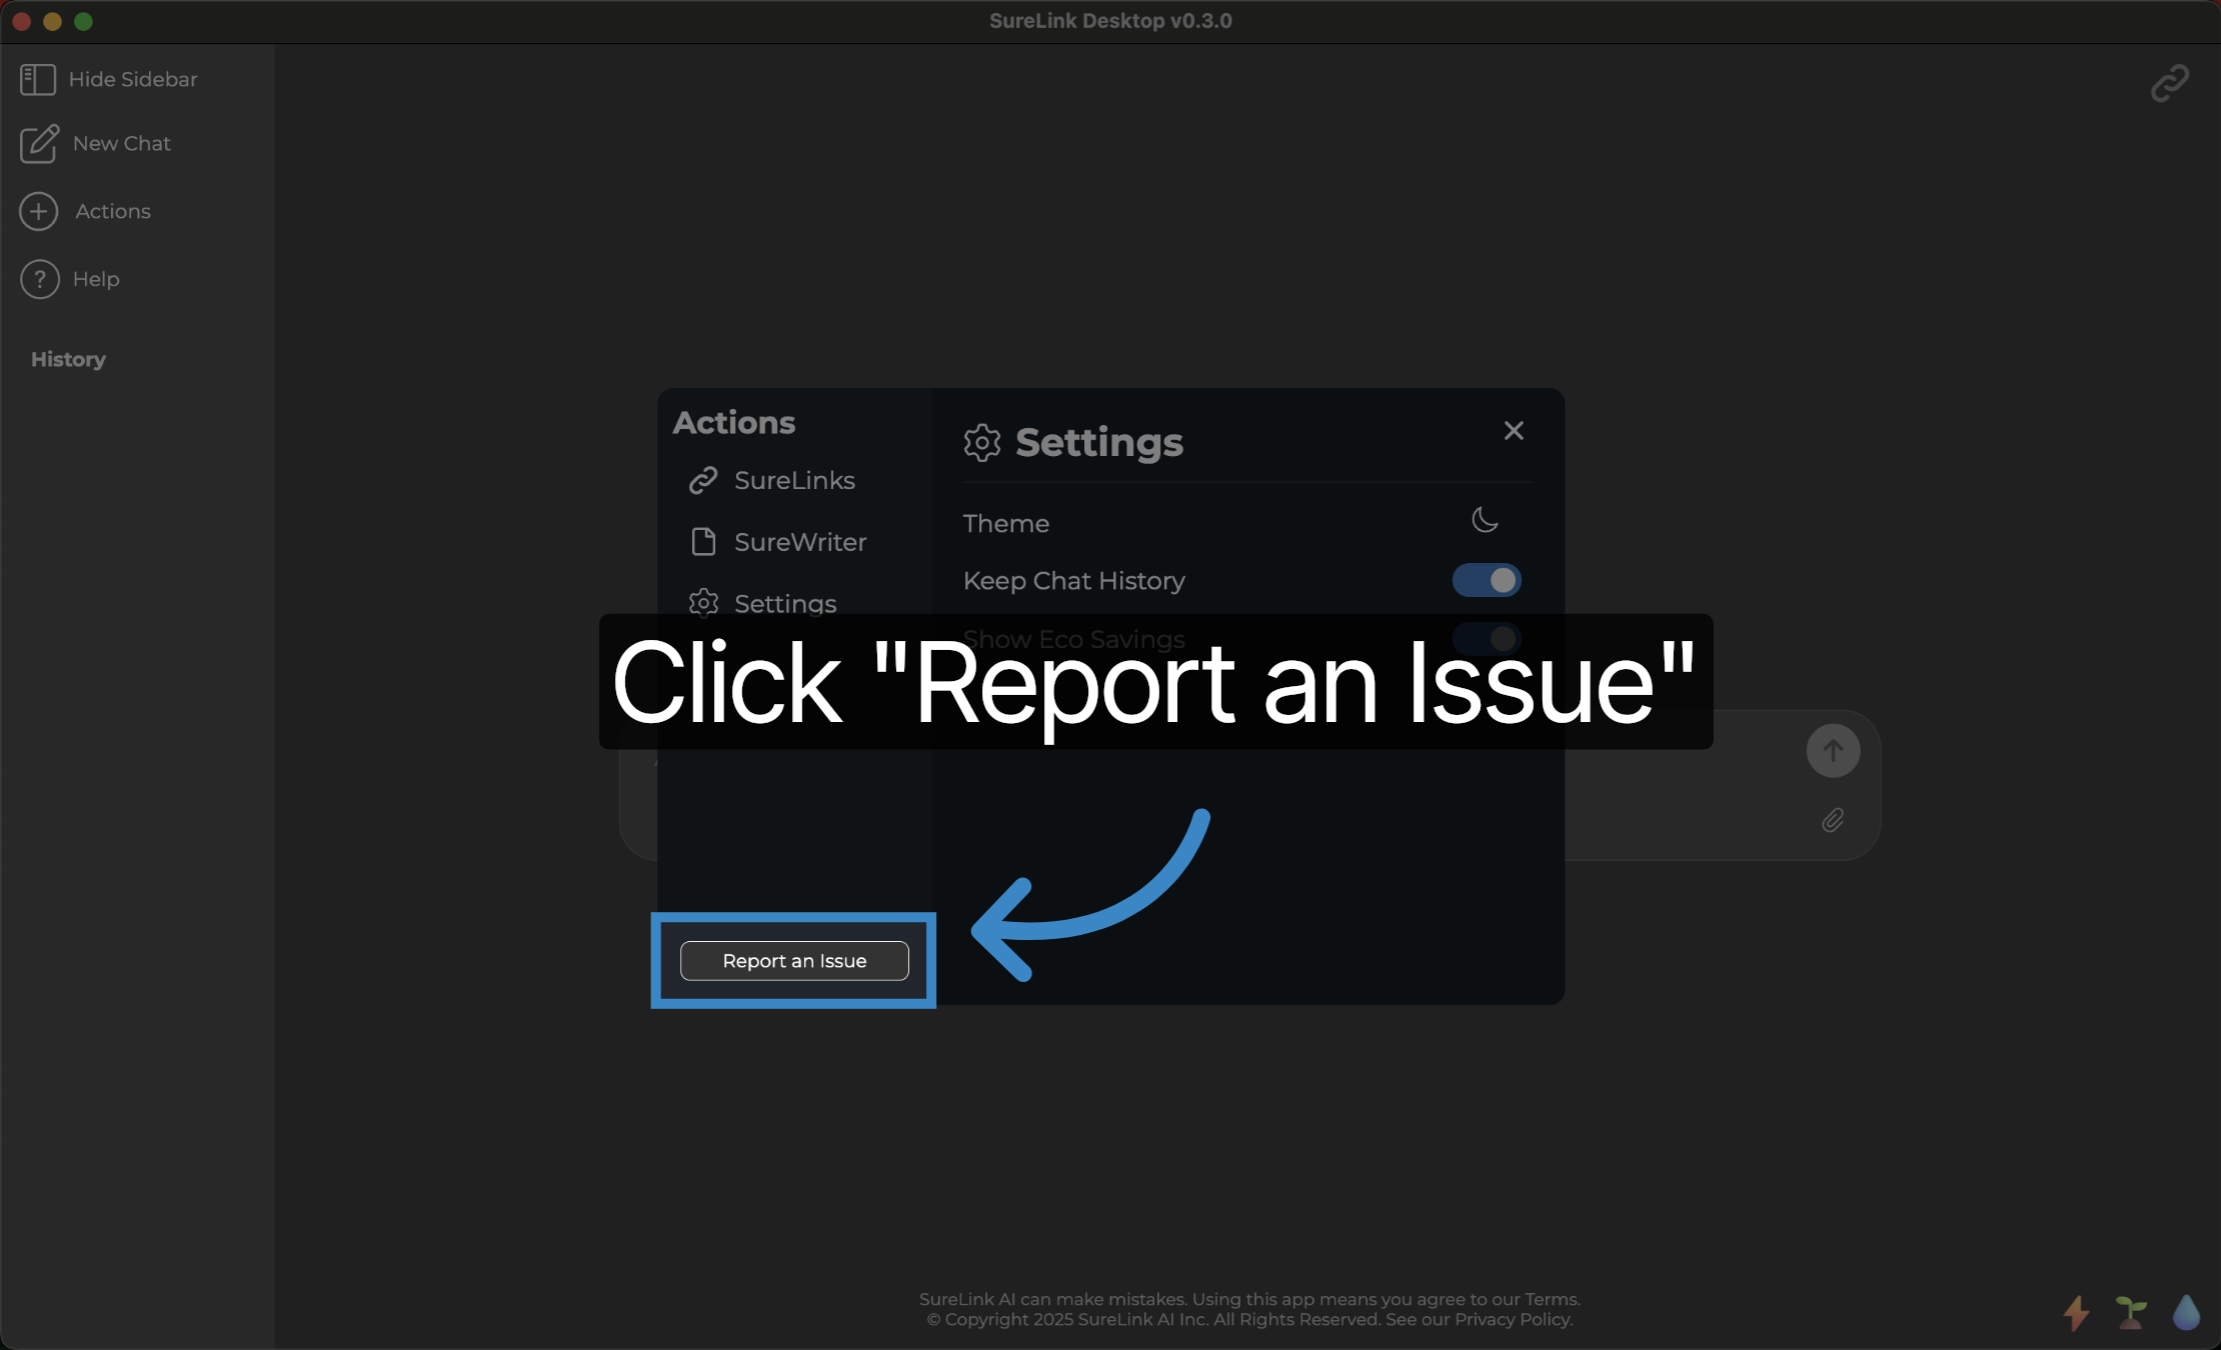Click the seedling eco icon

[x=2131, y=1313]
